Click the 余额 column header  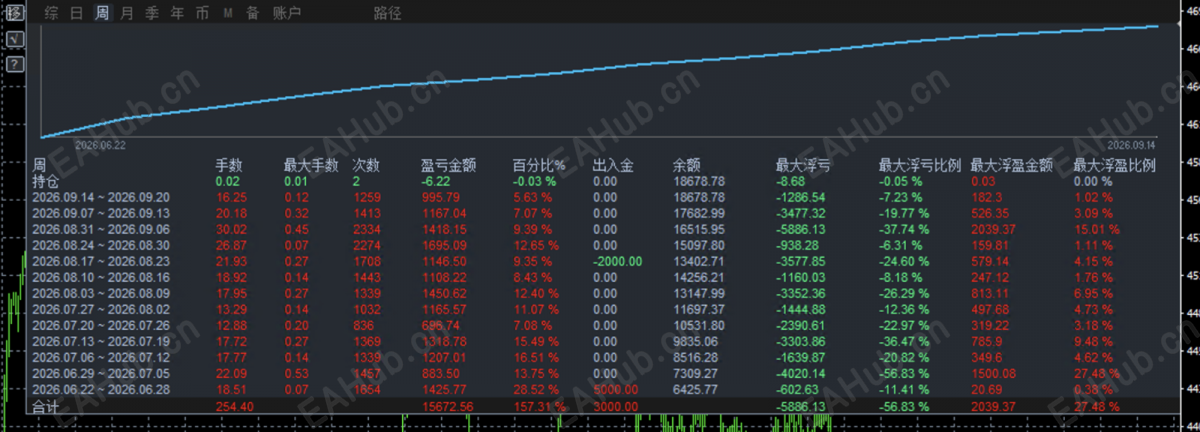click(x=686, y=166)
